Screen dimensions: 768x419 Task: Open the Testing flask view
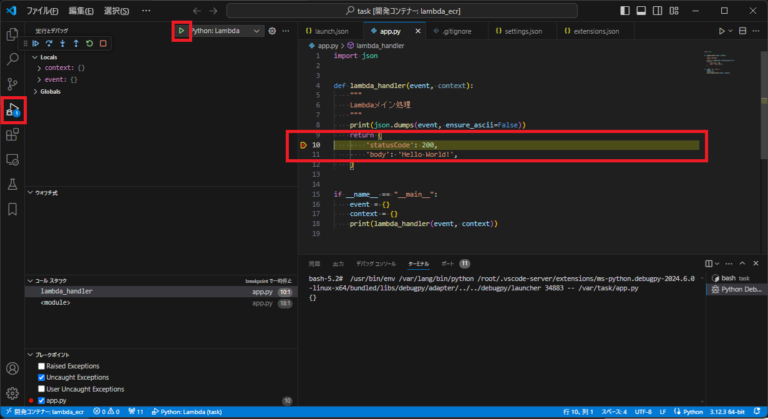[13, 184]
